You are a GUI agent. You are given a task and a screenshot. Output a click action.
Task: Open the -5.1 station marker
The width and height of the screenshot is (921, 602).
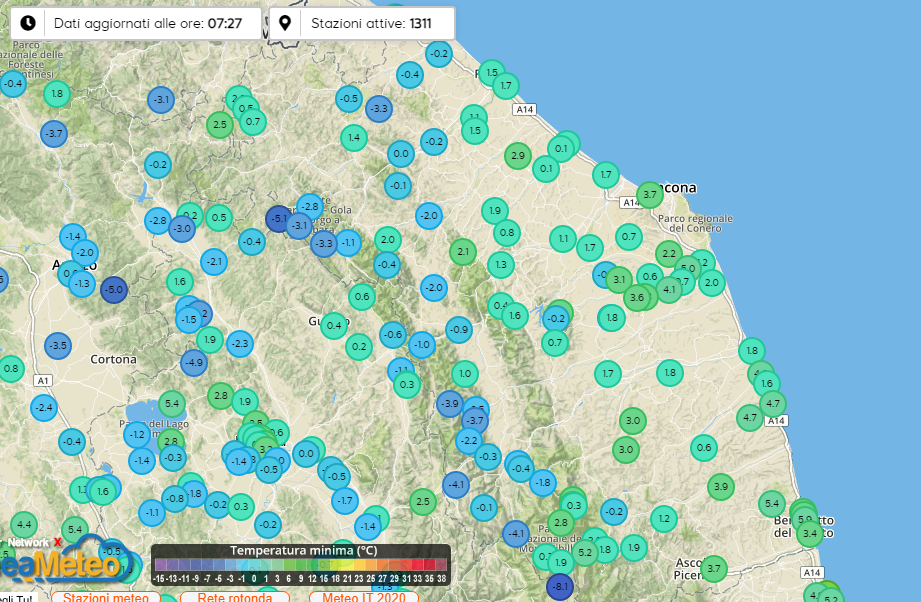pyautogui.click(x=280, y=219)
